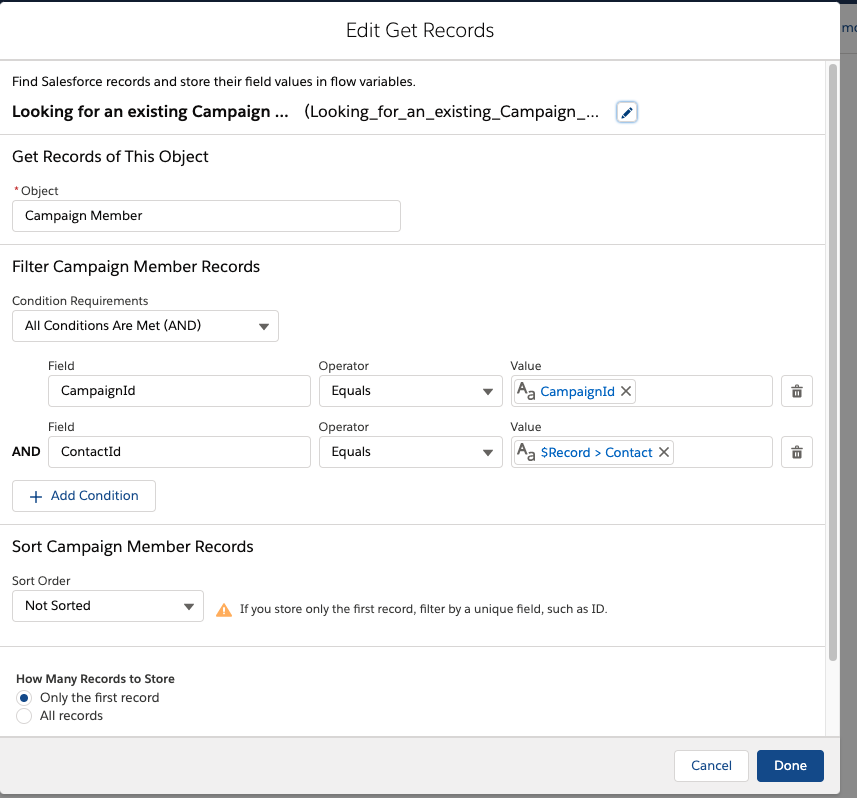Image resolution: width=857 pixels, height=798 pixels.
Task: Select All records radio option
Action: tap(24, 716)
